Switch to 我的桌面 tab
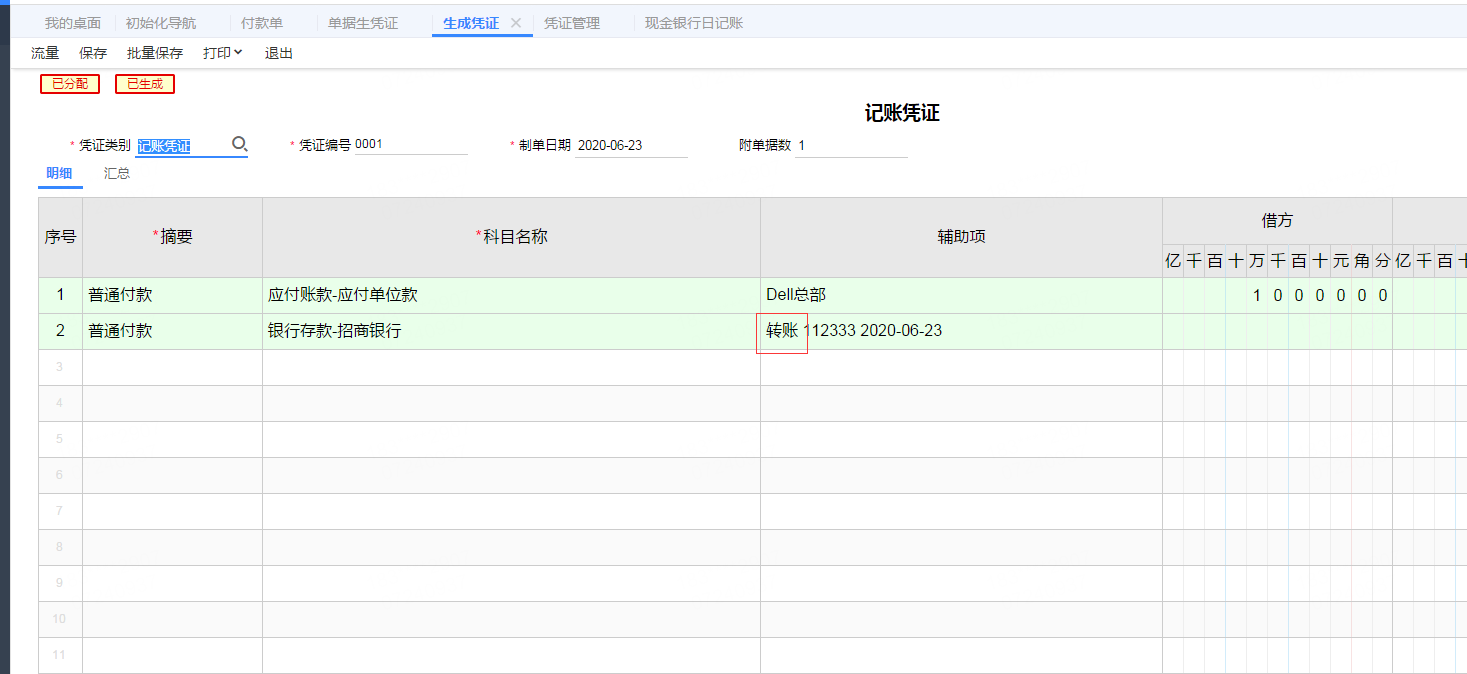1467x674 pixels. [73, 23]
